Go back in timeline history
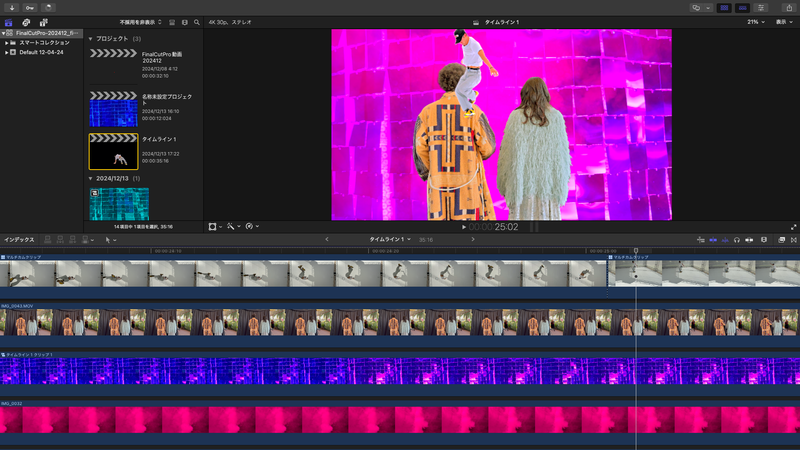Screen dimensions: 800x450 (x=327, y=239)
